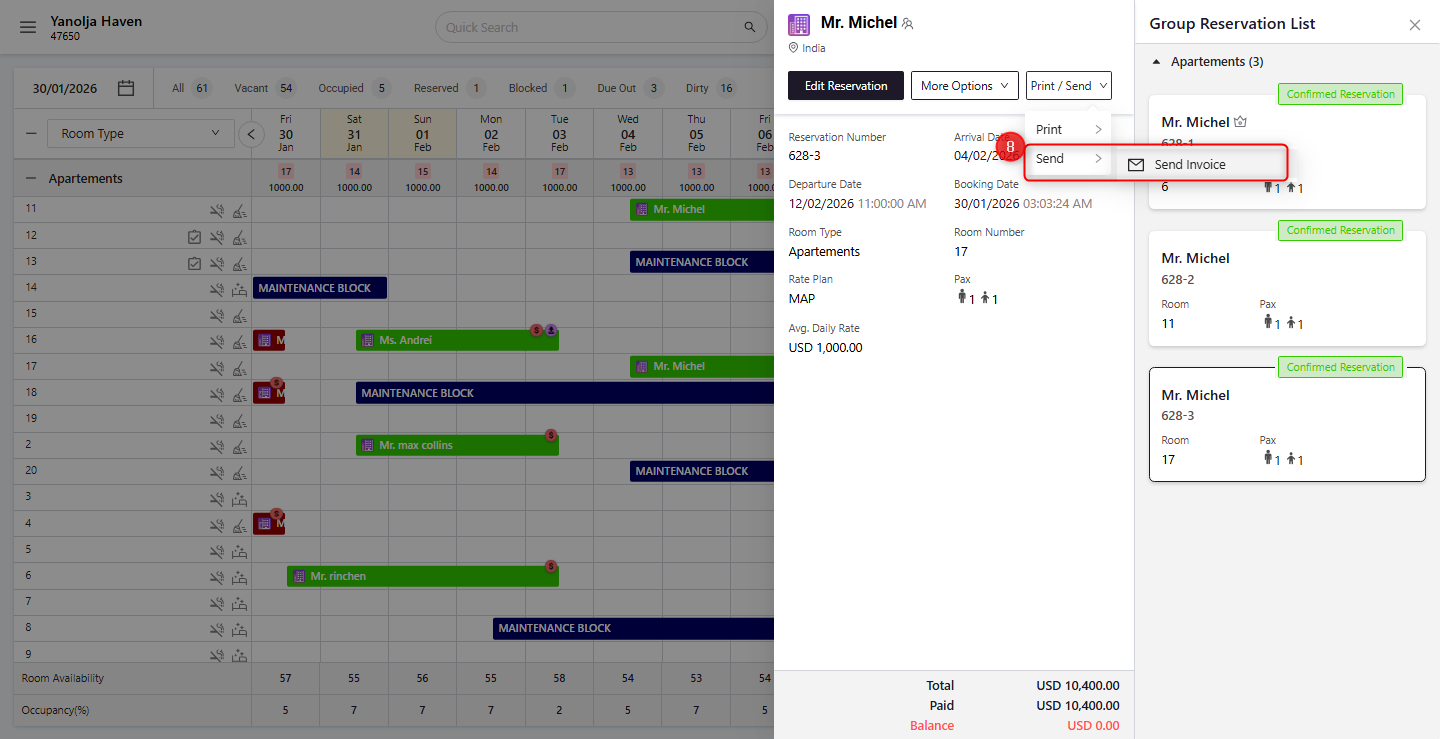The width and height of the screenshot is (1440, 739).
Task: Collapse all using dash beside Room Type
Action: click(x=29, y=134)
